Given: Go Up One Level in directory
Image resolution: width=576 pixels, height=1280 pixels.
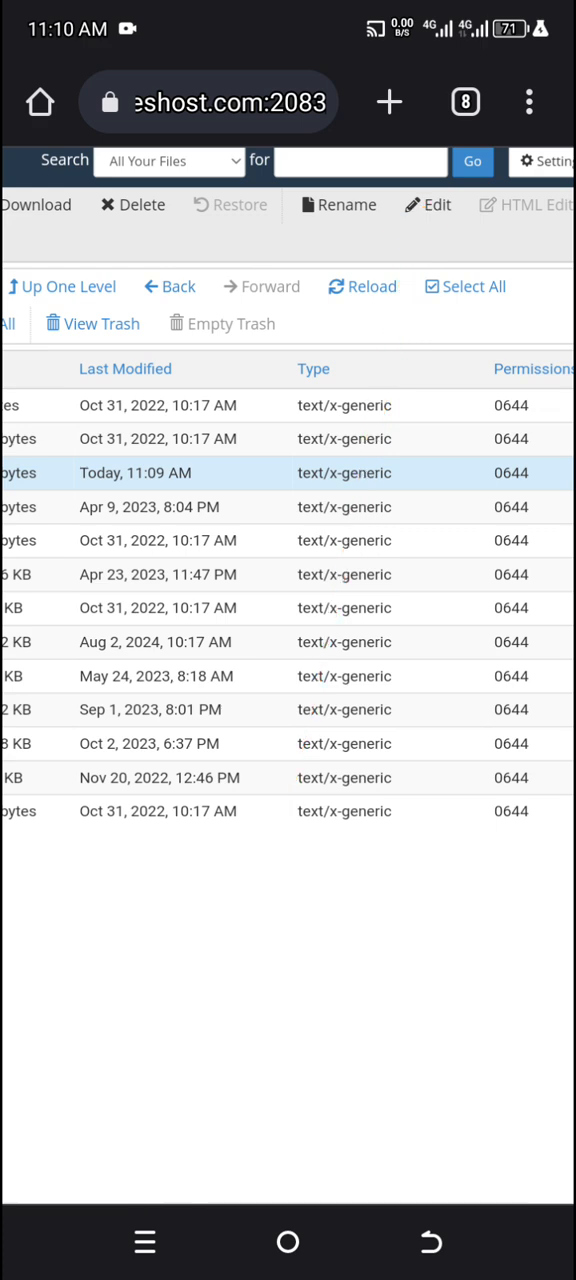Looking at the screenshot, I should pos(62,287).
